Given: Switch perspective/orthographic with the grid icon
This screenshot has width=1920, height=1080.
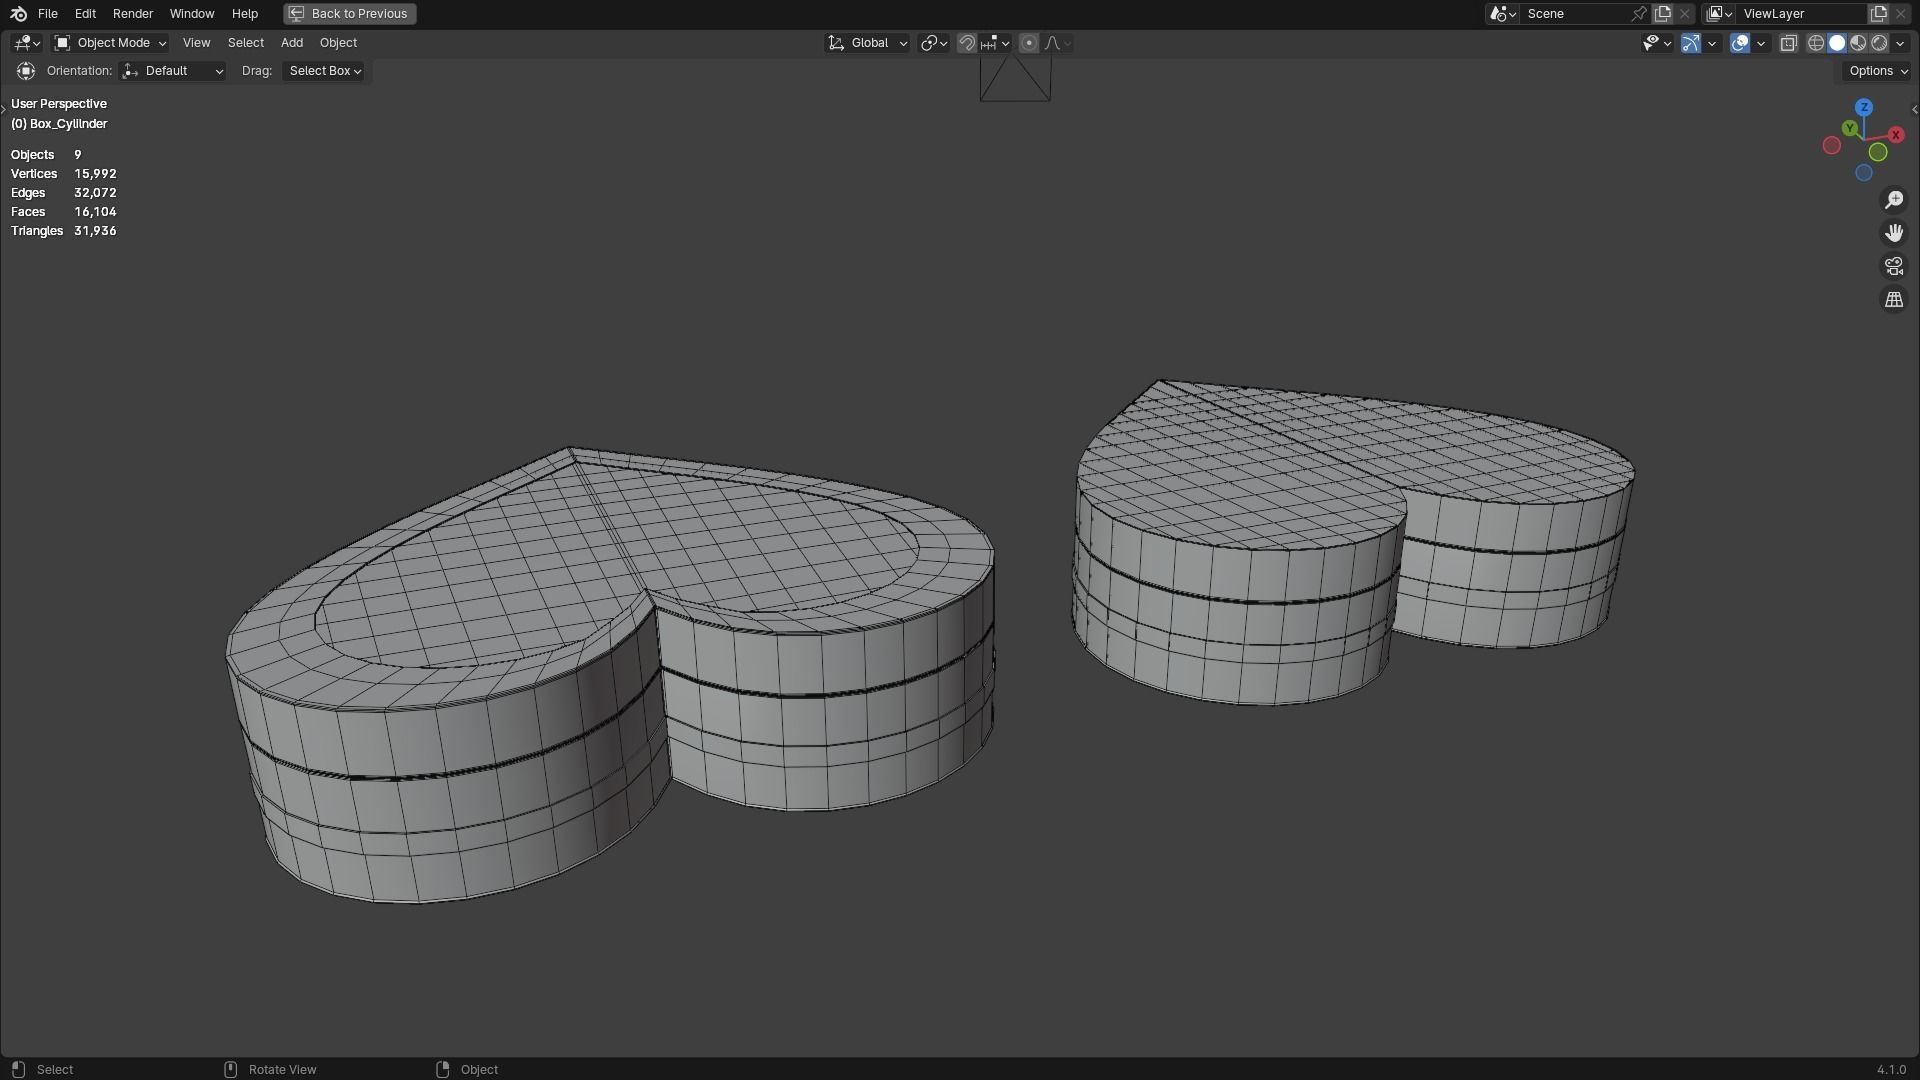Looking at the screenshot, I should pyautogui.click(x=1894, y=299).
